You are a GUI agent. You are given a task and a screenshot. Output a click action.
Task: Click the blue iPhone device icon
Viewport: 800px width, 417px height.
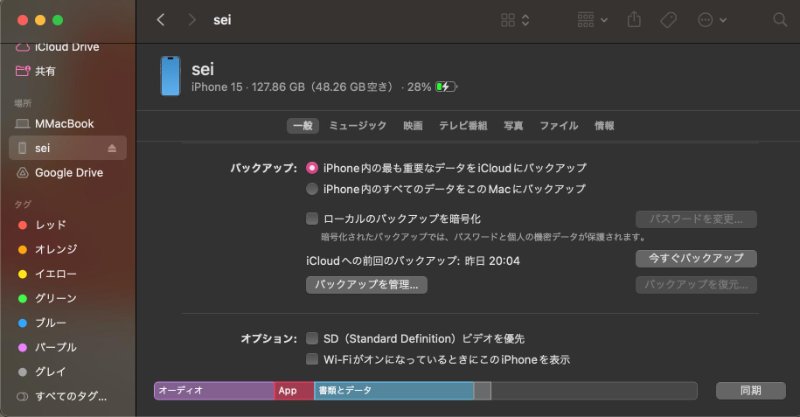(170, 76)
